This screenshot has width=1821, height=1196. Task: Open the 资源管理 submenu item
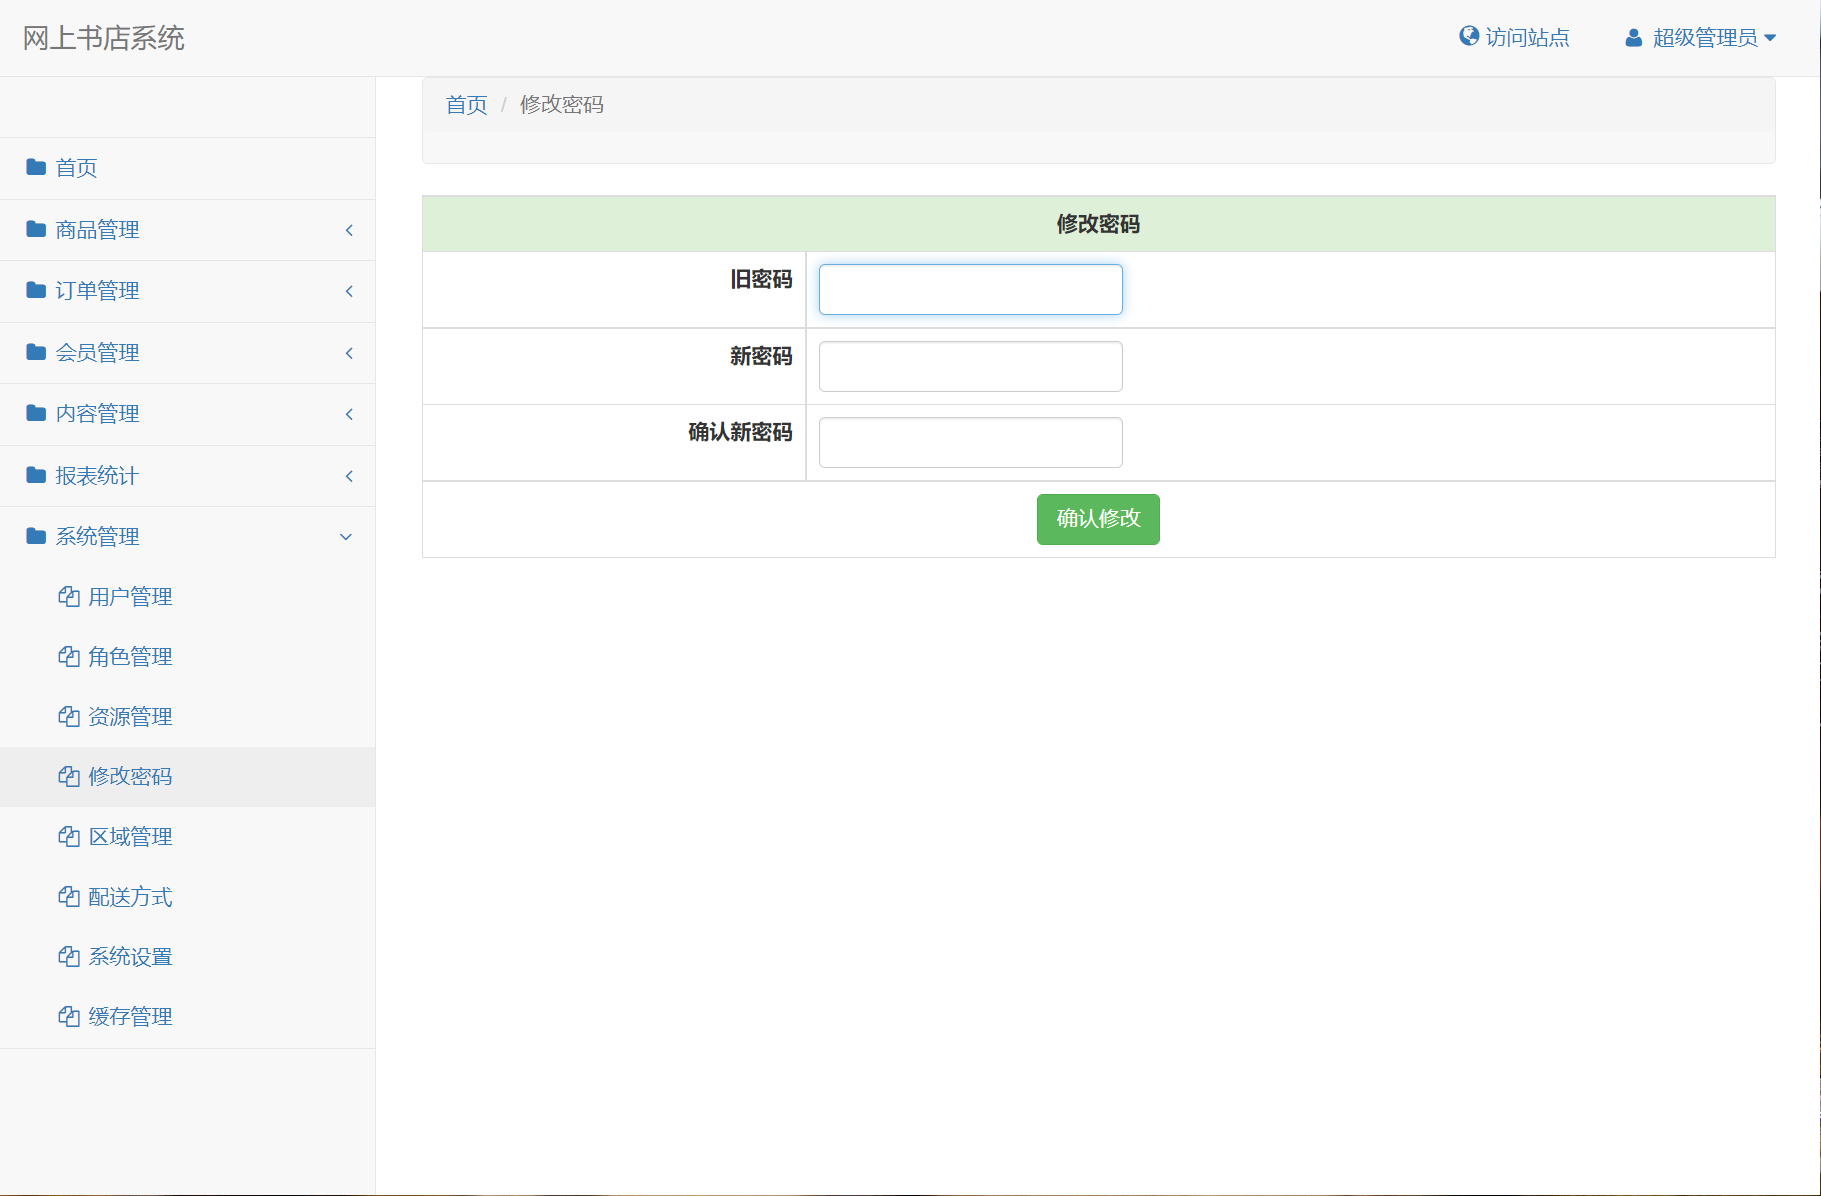(130, 717)
